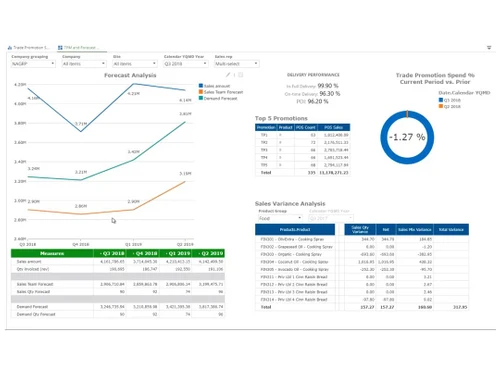Select the Sales Qty Forecast row label

[33, 292]
